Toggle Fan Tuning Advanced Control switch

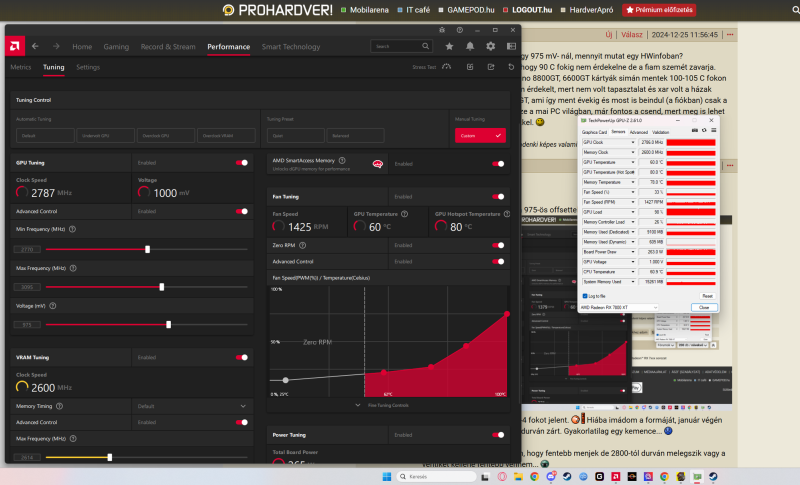click(x=498, y=262)
